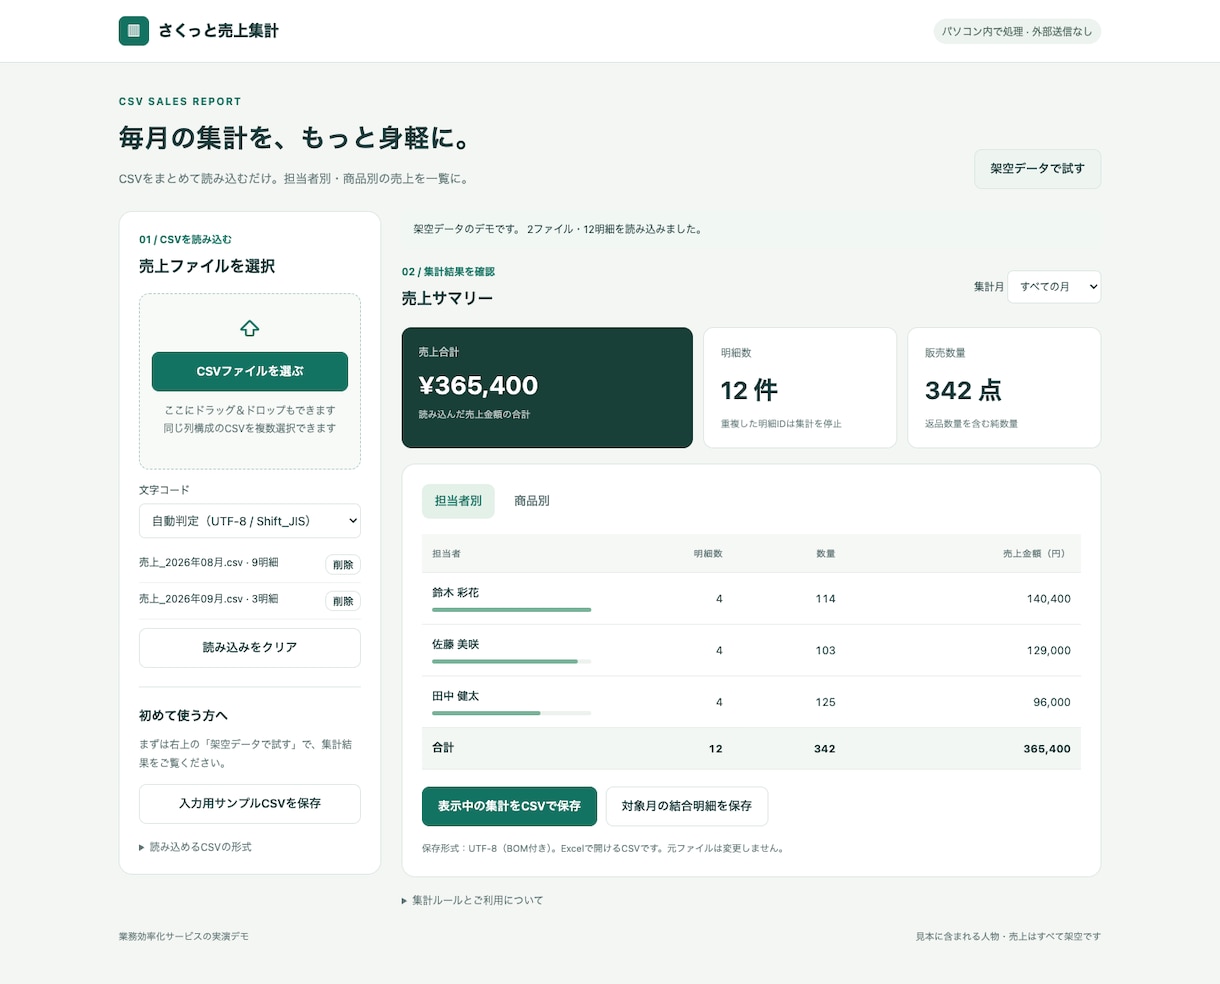
Task: Click 入力用サンプルCSVを保存 button
Action: 250,804
